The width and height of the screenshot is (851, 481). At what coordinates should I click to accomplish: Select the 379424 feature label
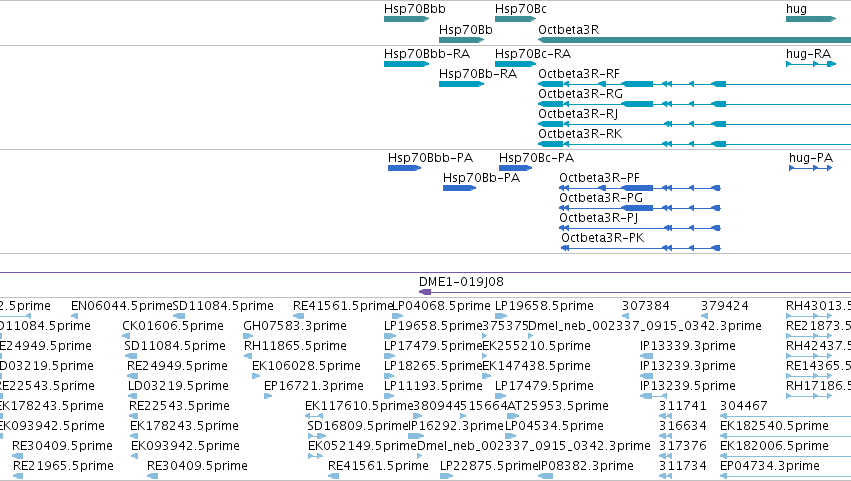725,306
